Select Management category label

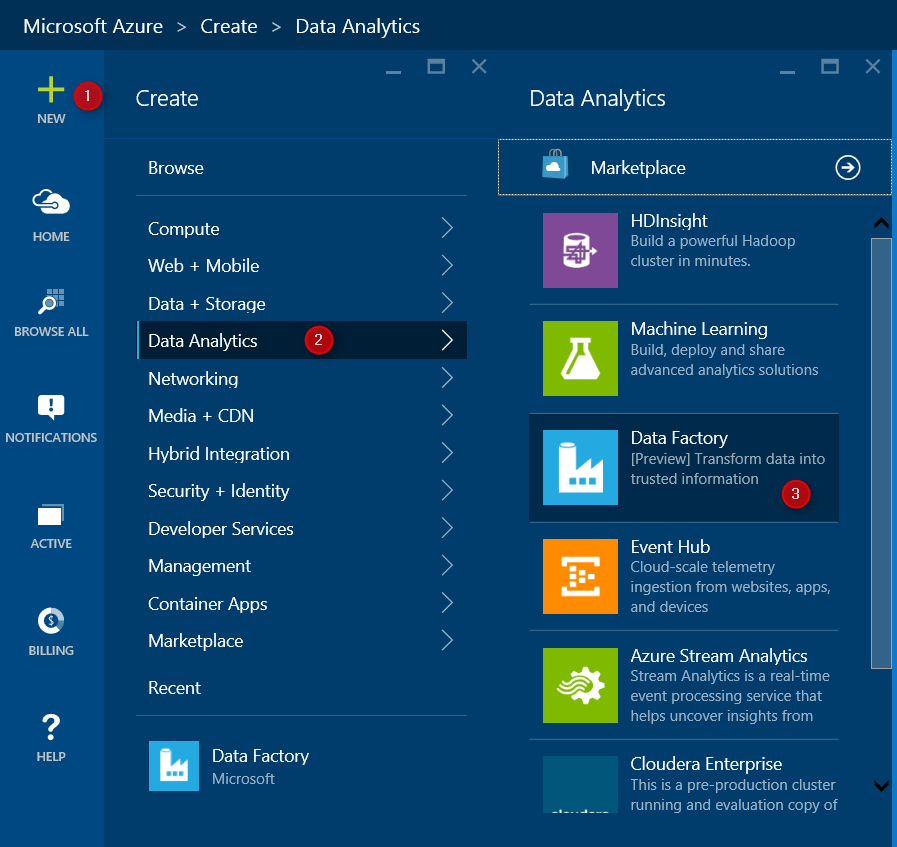[x=199, y=566]
